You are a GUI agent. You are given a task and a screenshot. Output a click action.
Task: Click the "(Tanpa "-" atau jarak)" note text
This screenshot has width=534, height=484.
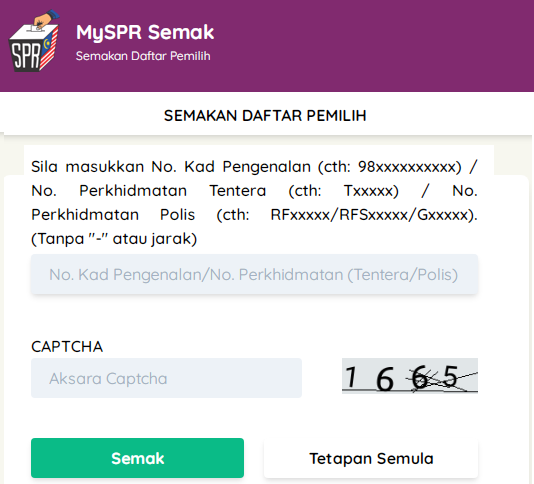click(x=114, y=238)
